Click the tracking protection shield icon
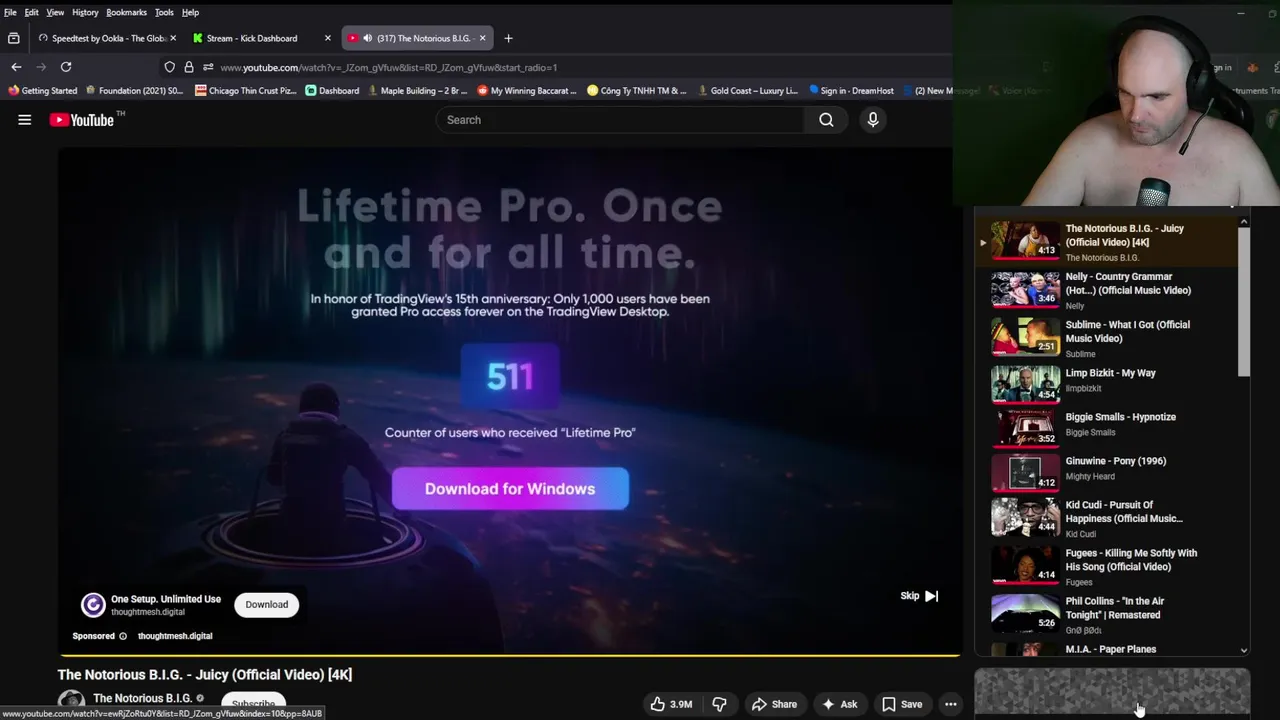Image resolution: width=1280 pixels, height=720 pixels. click(170, 67)
